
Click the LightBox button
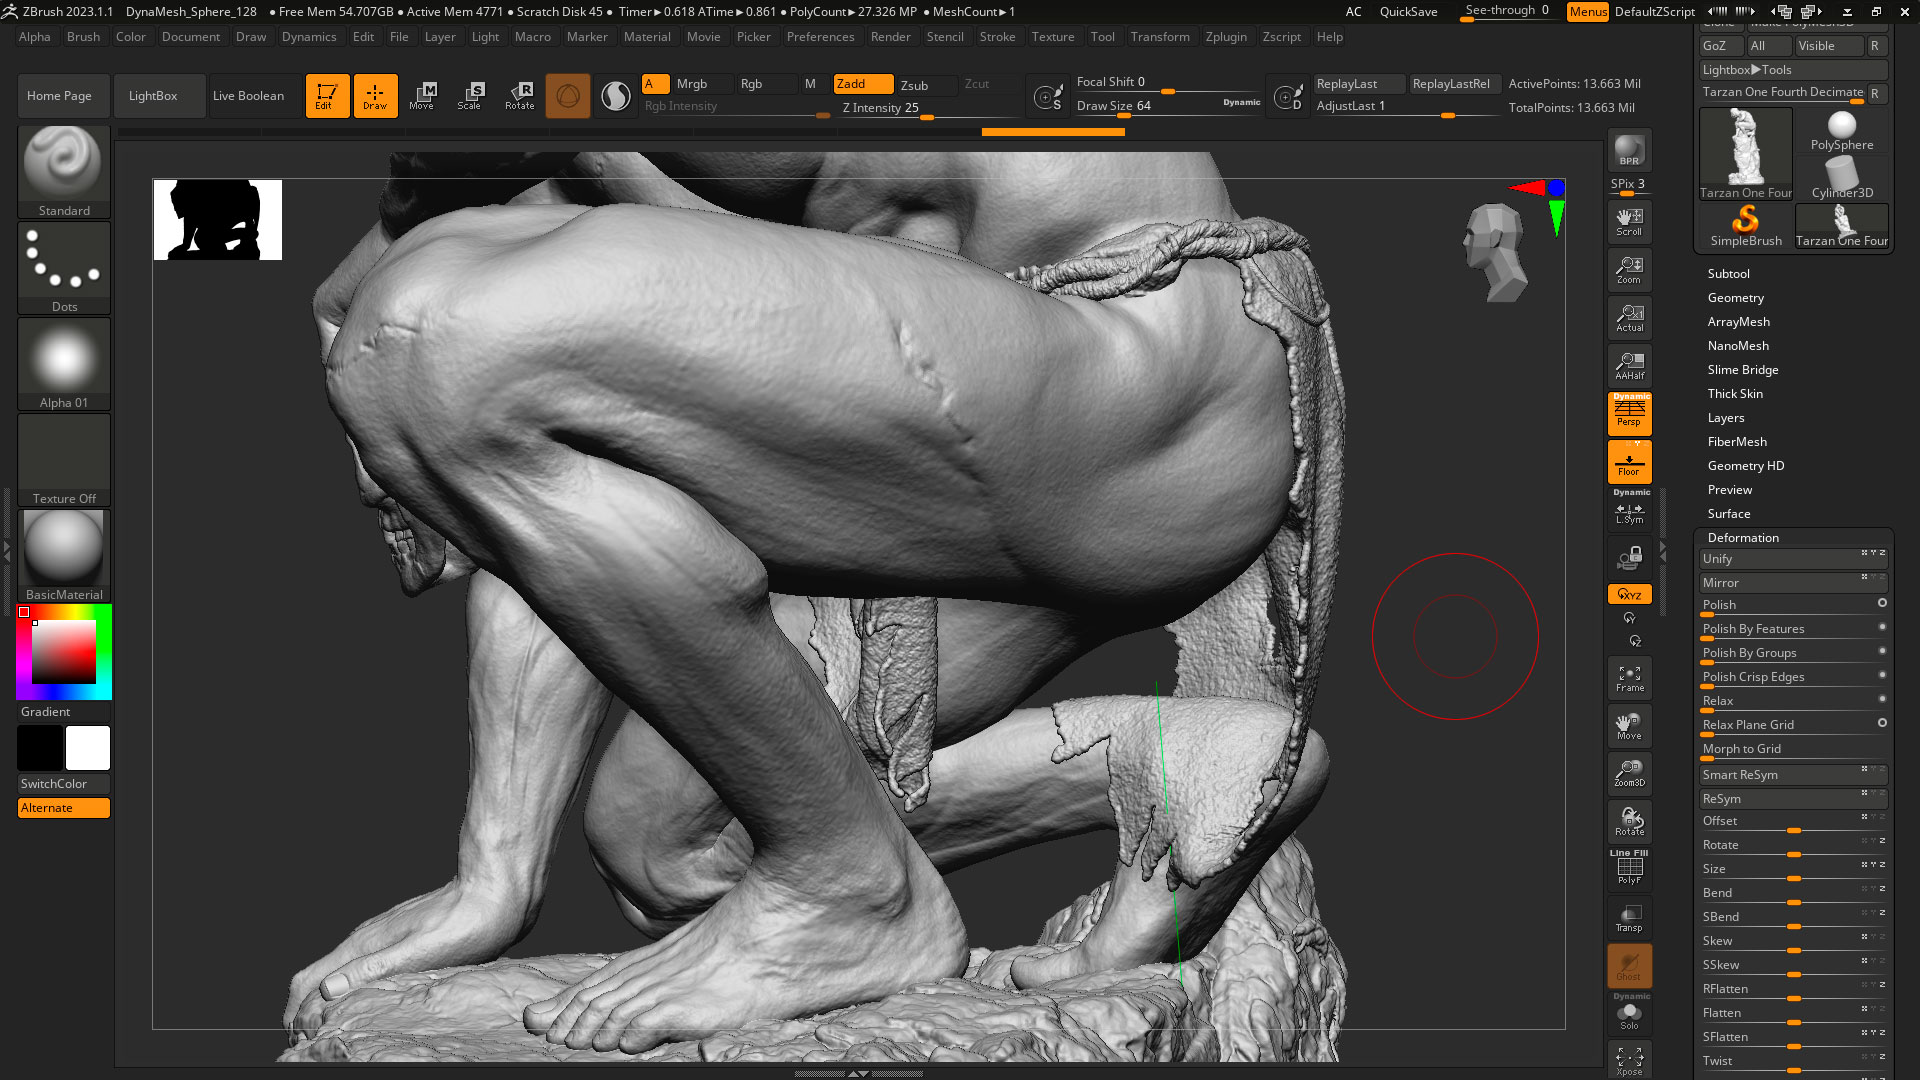(x=153, y=96)
